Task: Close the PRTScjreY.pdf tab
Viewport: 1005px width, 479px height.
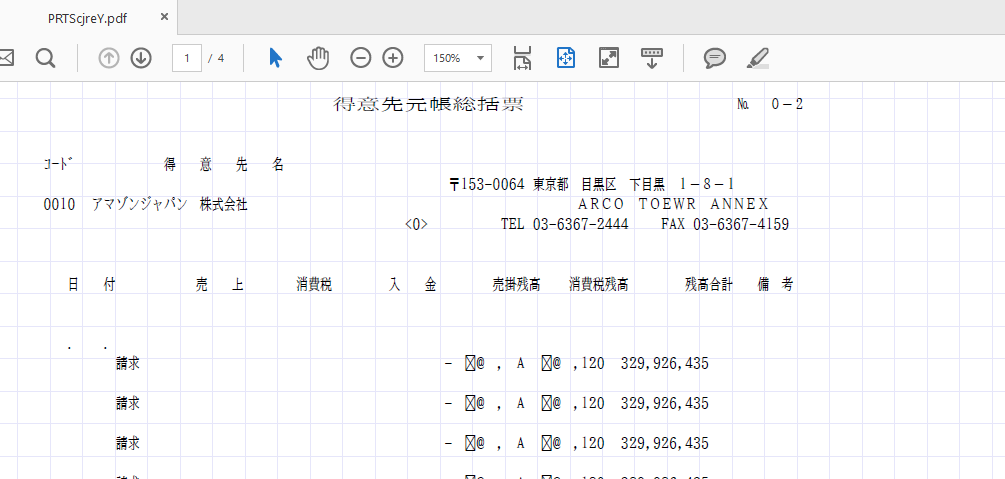Action: (x=164, y=17)
